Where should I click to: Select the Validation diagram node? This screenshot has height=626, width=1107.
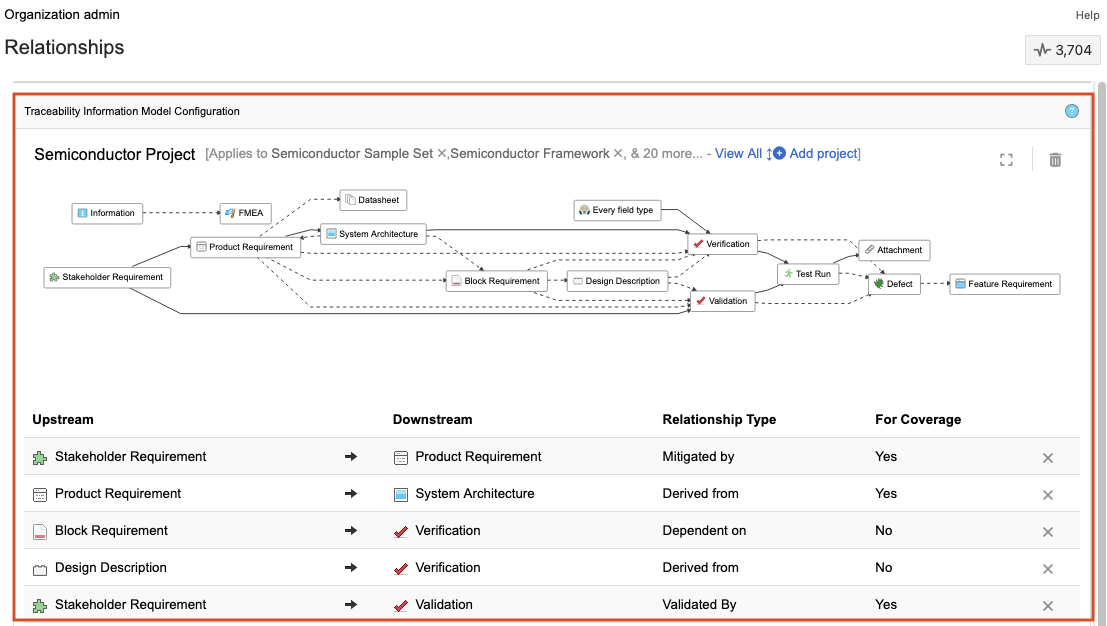tap(722, 301)
